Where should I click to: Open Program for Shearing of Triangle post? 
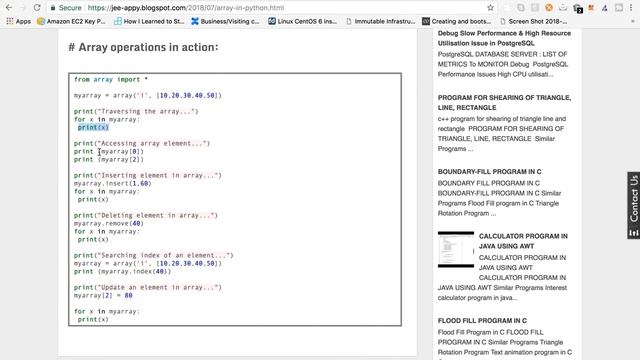(x=504, y=102)
